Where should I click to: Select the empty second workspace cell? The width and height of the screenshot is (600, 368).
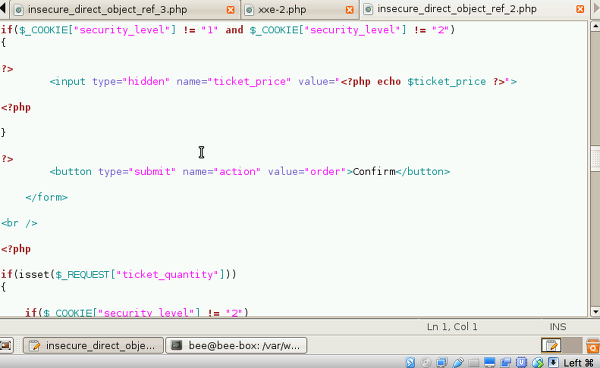(x=572, y=345)
